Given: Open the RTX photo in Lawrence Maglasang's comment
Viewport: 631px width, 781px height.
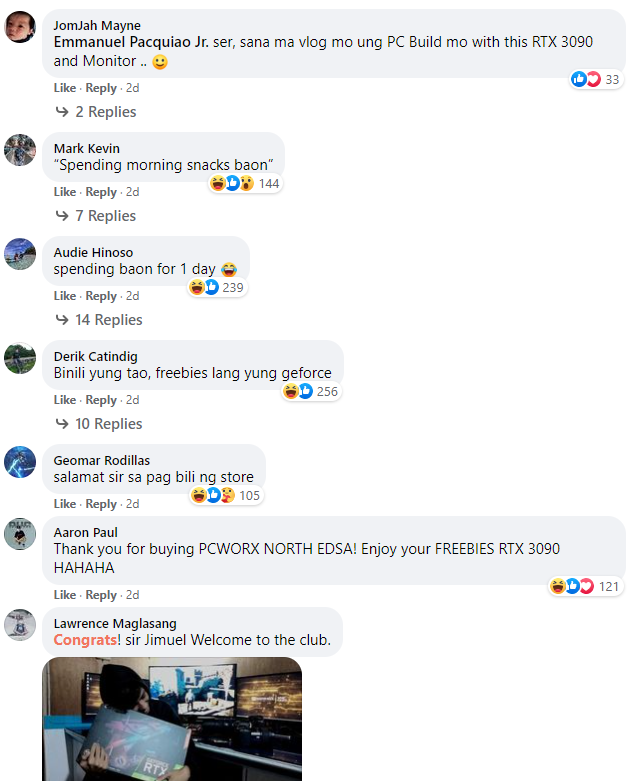Looking at the screenshot, I should coord(172,719).
